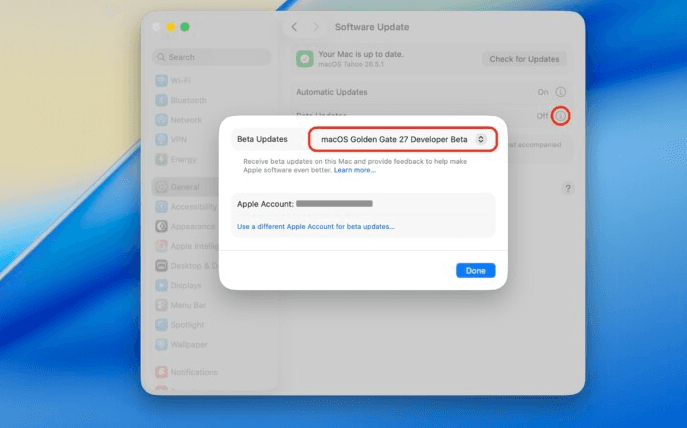
Task: Open the Beta Updates version dropdown
Action: [403, 139]
